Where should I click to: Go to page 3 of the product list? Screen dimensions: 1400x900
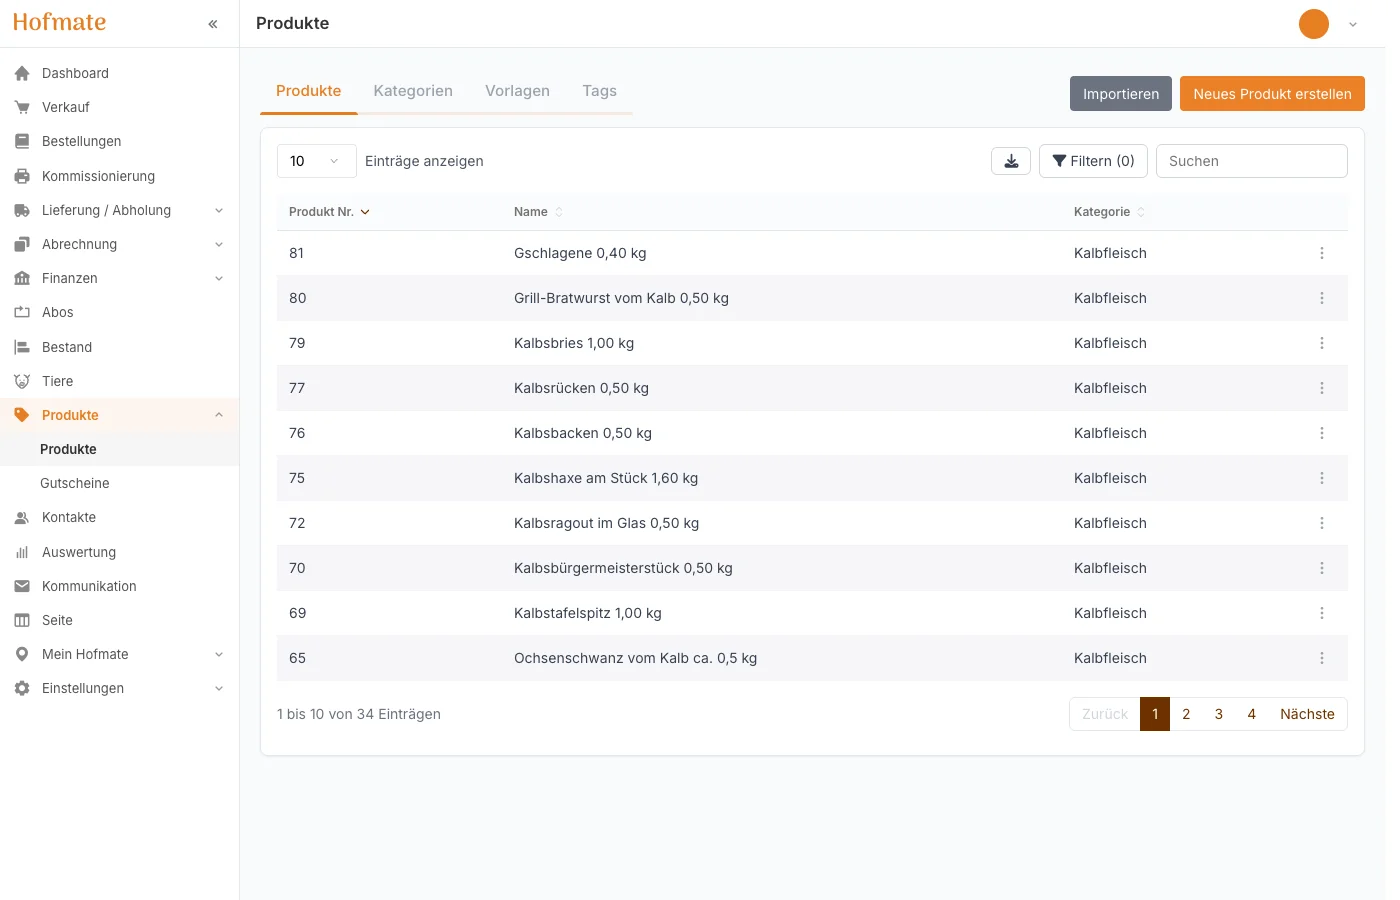click(x=1218, y=714)
